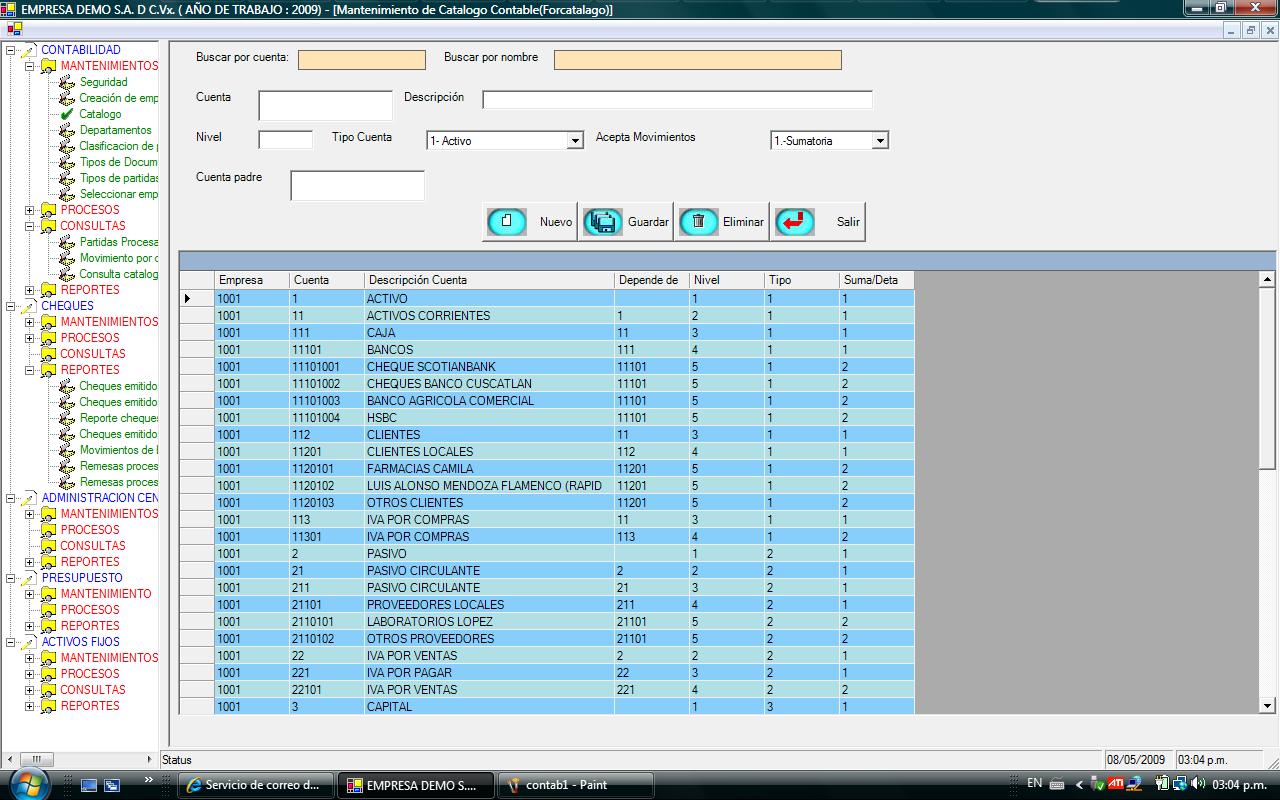Switch to Servicio de correo taskbar window
The image size is (1280, 800).
(256, 785)
